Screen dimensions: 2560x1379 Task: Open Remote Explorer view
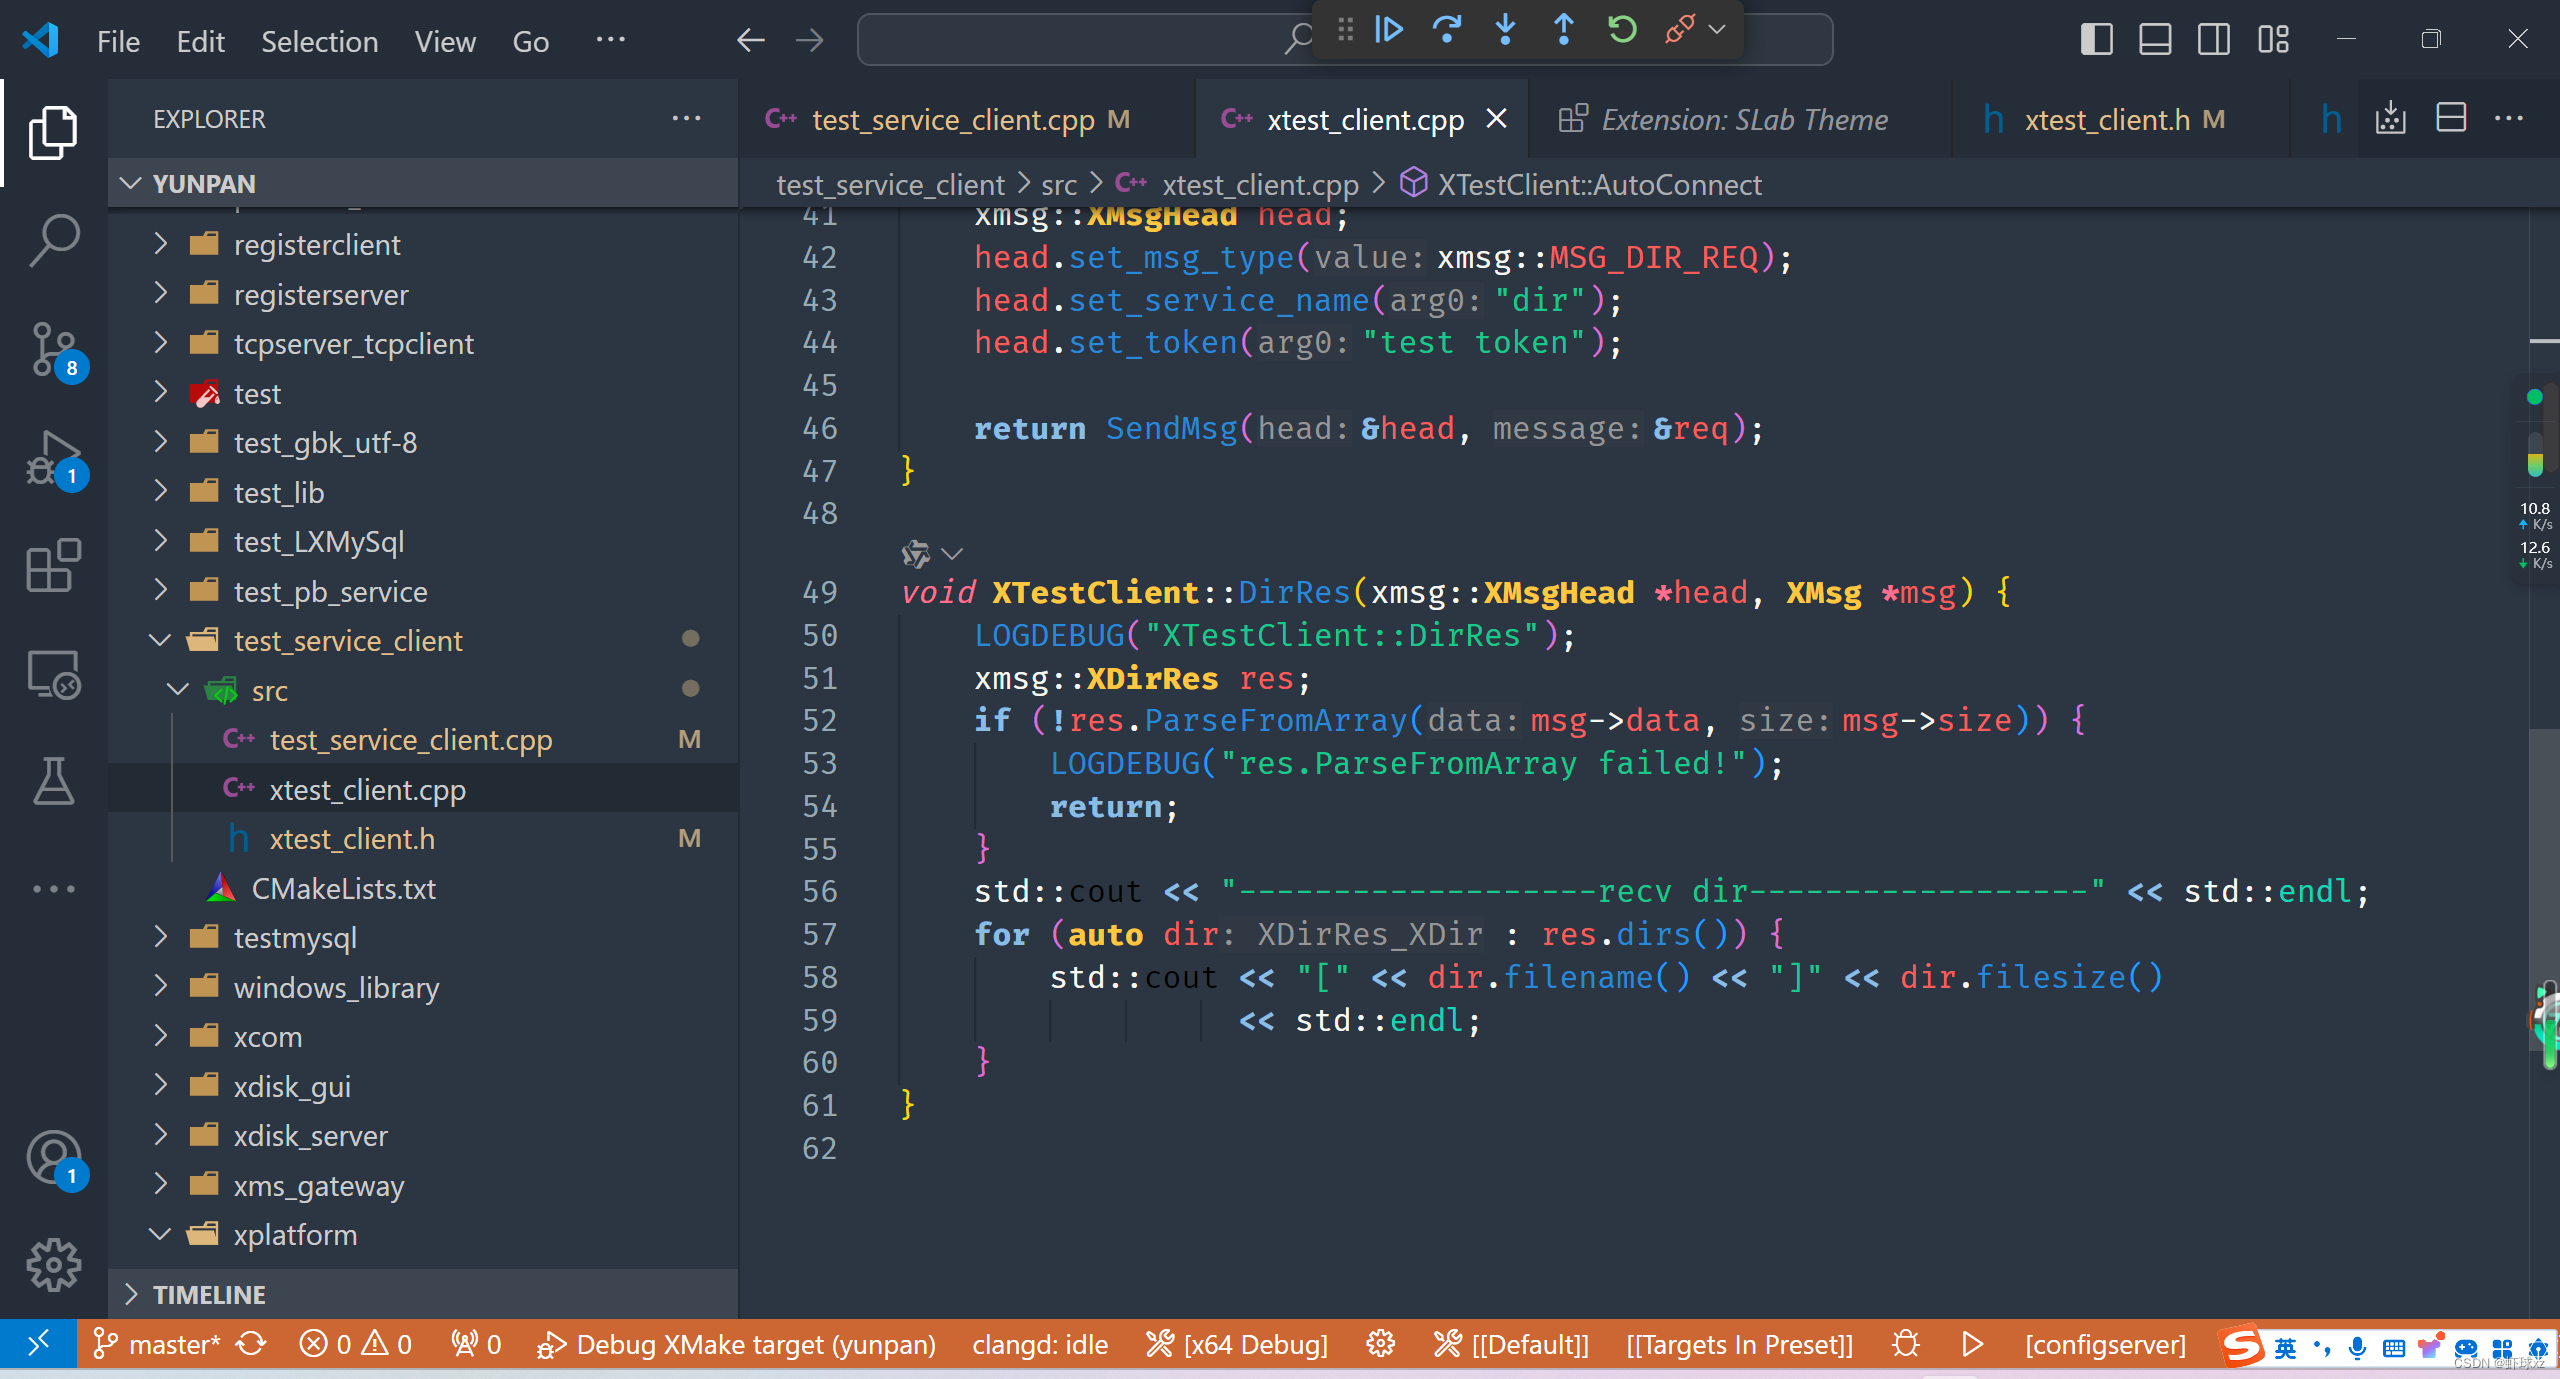[53, 674]
